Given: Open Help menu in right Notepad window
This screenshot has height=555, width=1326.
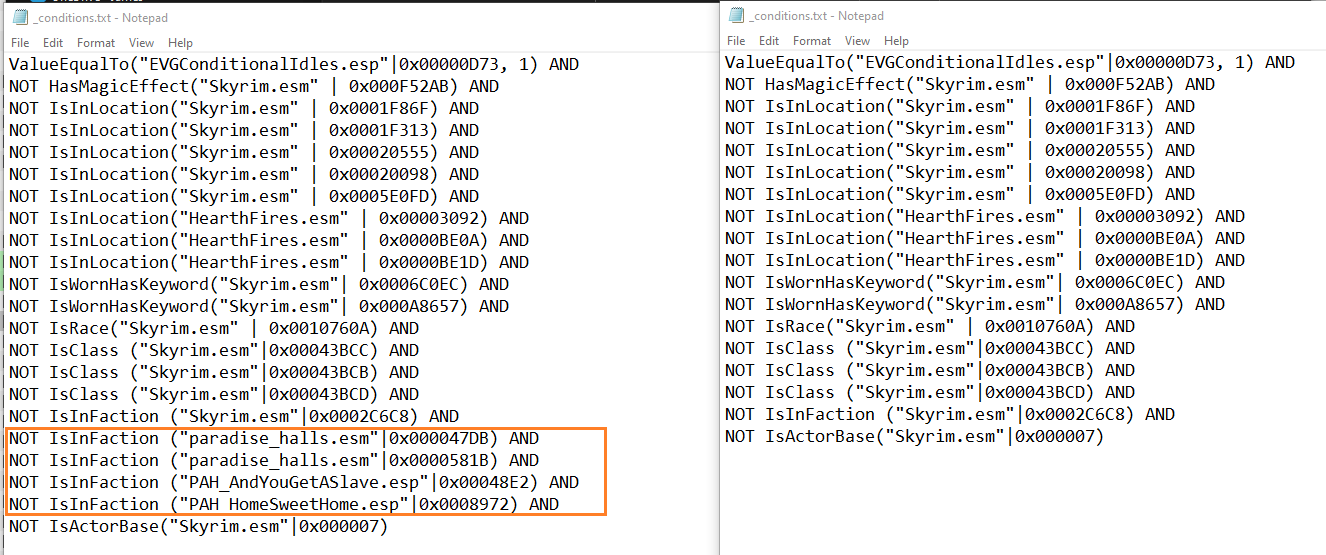Looking at the screenshot, I should 896,41.
